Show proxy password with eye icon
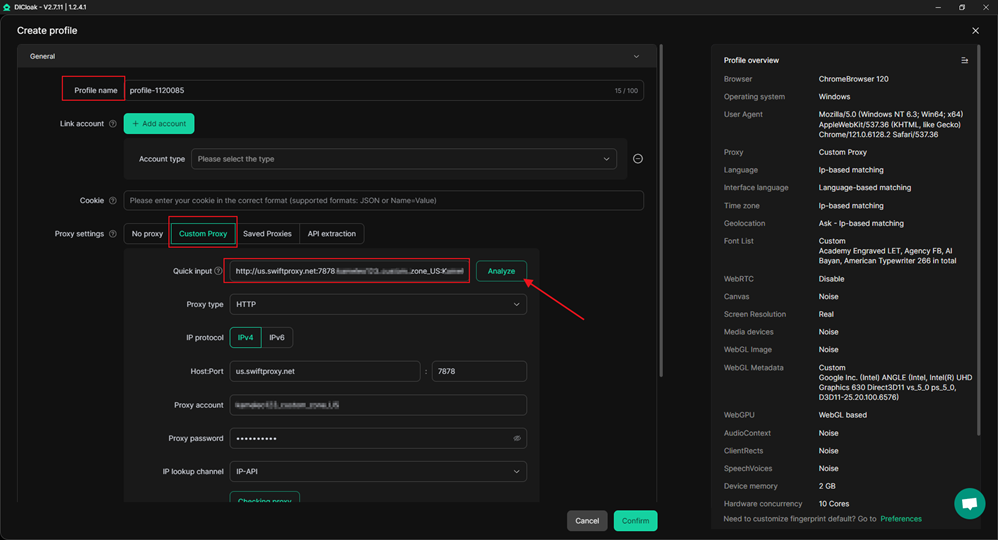Screen dimensions: 998x540 coord(517,438)
